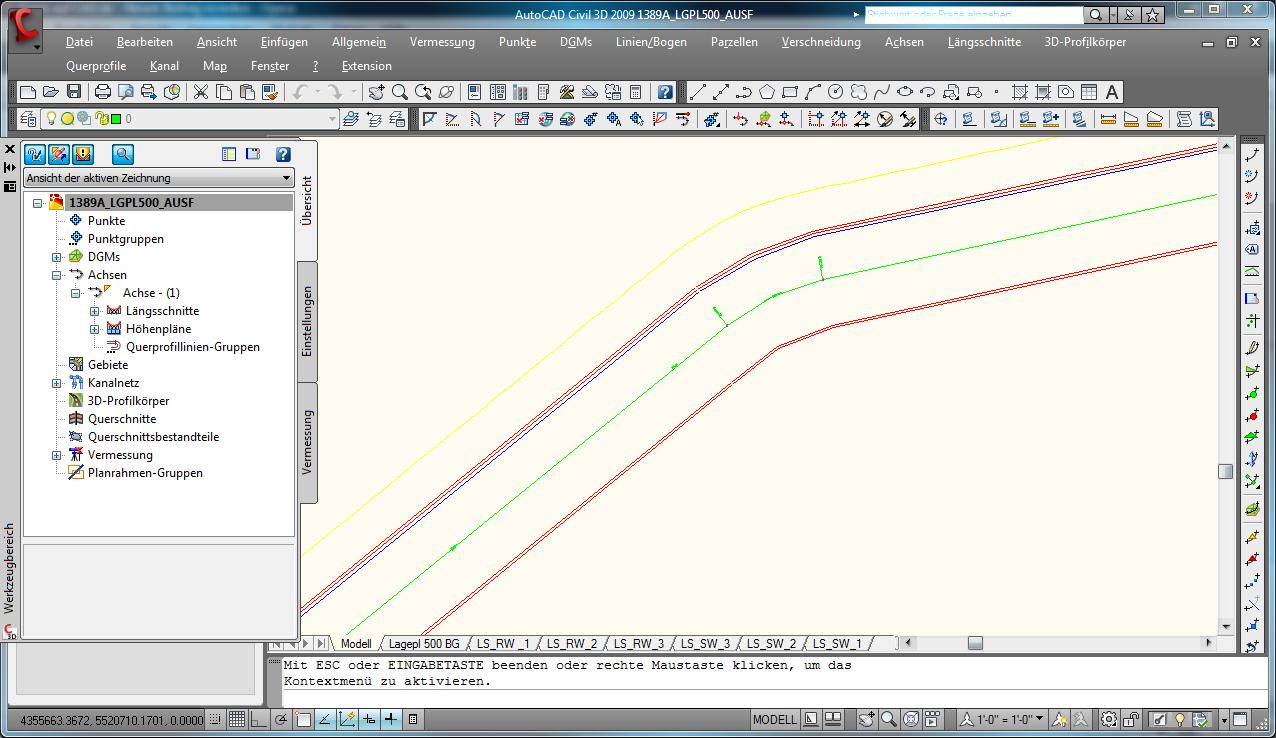
Task: Click the magnifier icon in Toolspace panel
Action: [x=122, y=154]
